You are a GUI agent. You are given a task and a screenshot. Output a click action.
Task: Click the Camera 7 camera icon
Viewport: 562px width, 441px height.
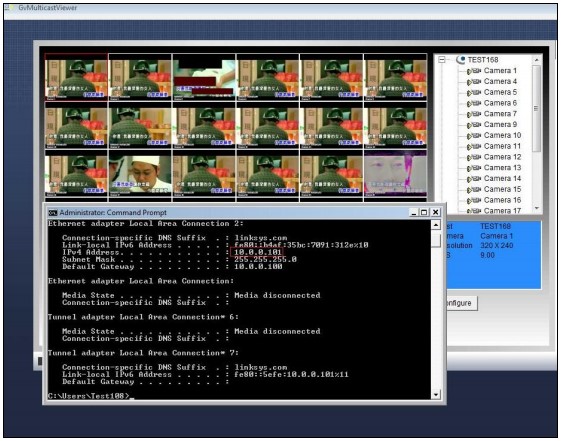pos(474,114)
